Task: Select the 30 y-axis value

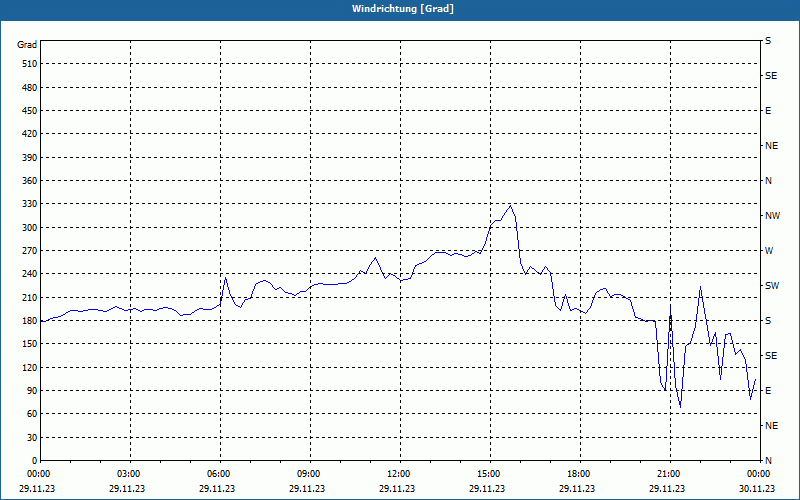Action: [x=32, y=437]
